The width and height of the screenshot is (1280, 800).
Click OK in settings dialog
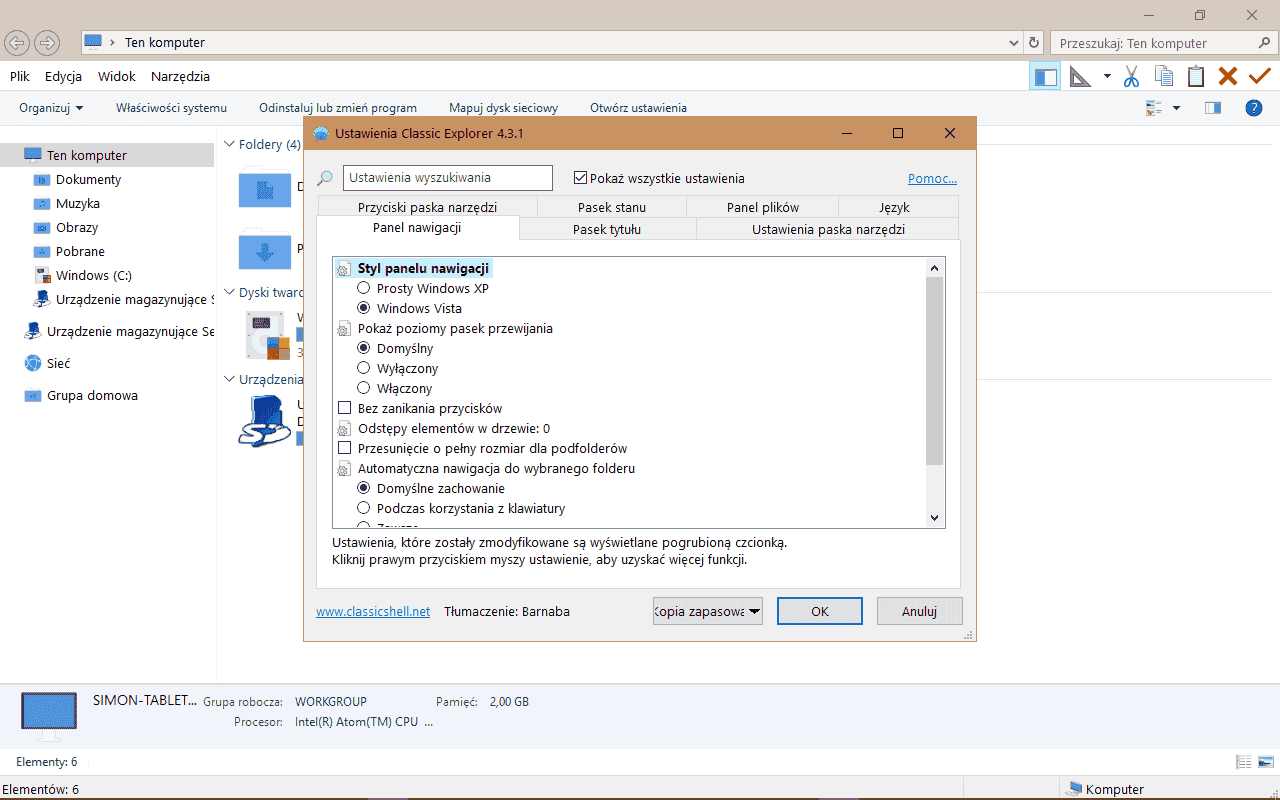[x=820, y=611]
